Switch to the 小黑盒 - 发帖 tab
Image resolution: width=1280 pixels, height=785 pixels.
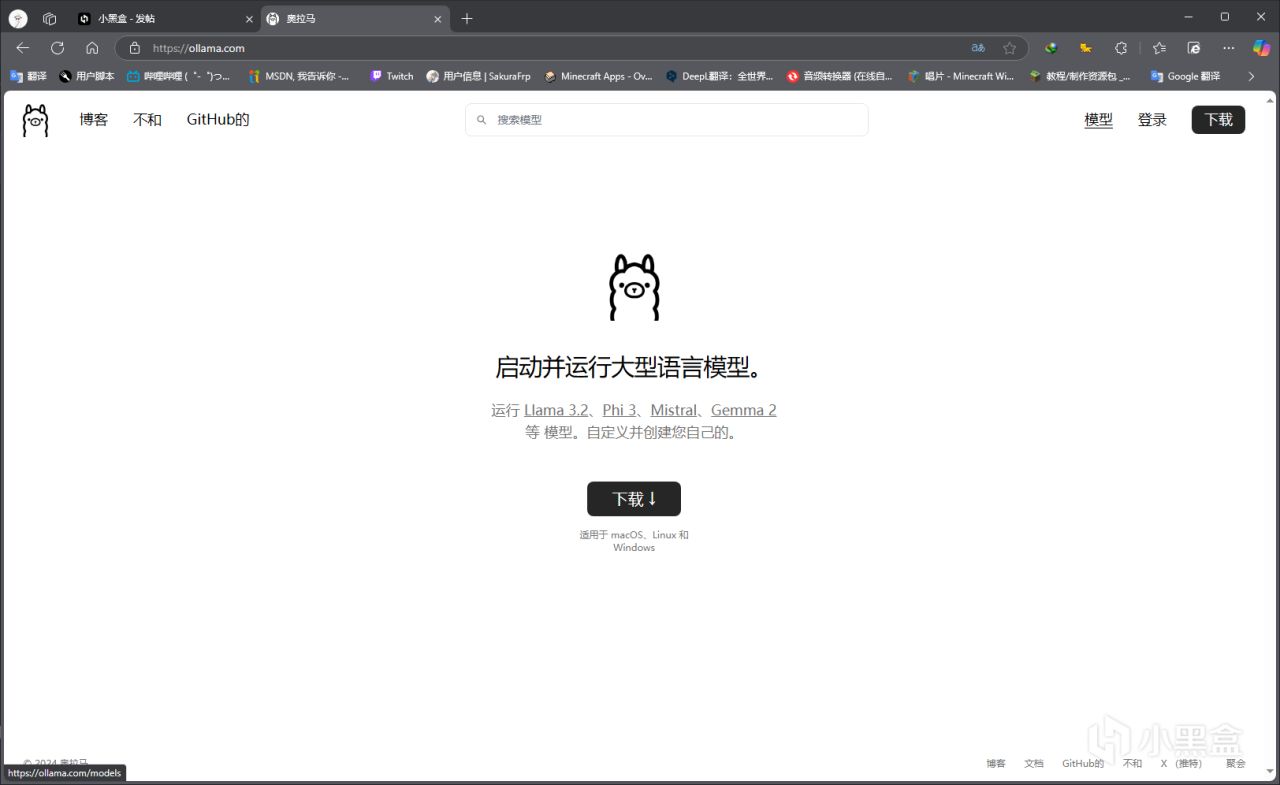coord(163,18)
